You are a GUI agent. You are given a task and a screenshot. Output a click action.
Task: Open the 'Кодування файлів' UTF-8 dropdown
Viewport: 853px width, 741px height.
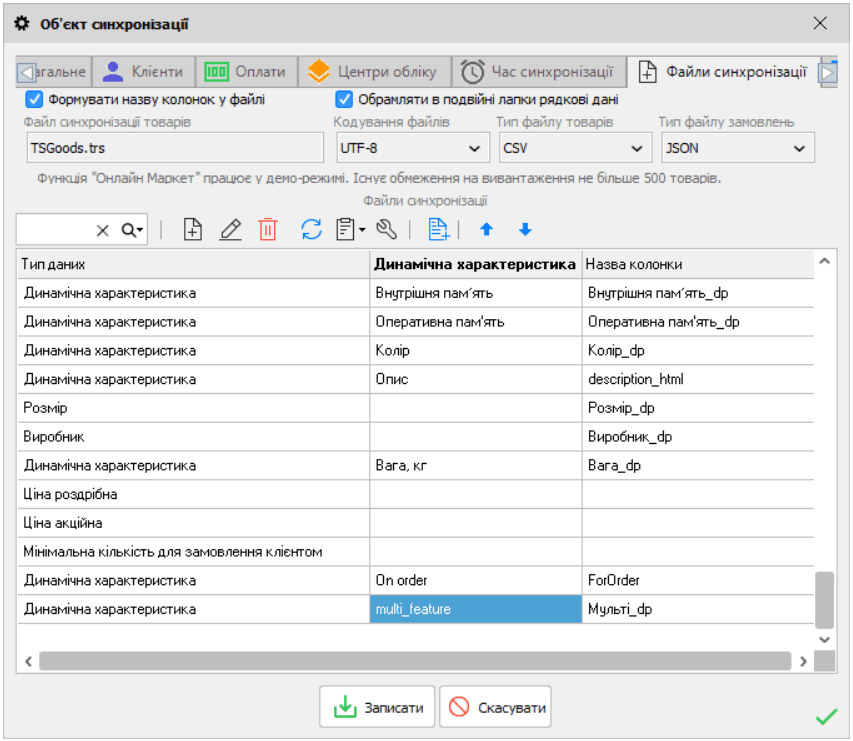click(x=410, y=148)
